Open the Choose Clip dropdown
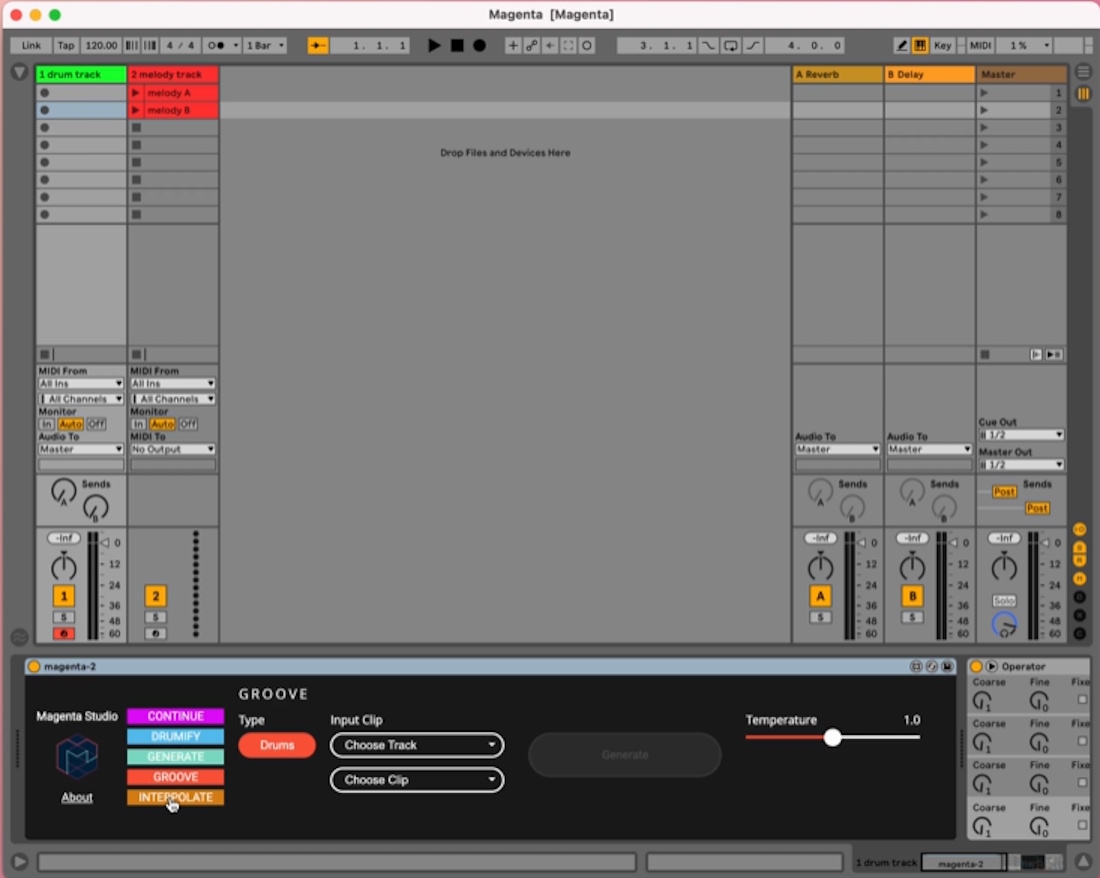This screenshot has width=1100, height=878. click(417, 780)
